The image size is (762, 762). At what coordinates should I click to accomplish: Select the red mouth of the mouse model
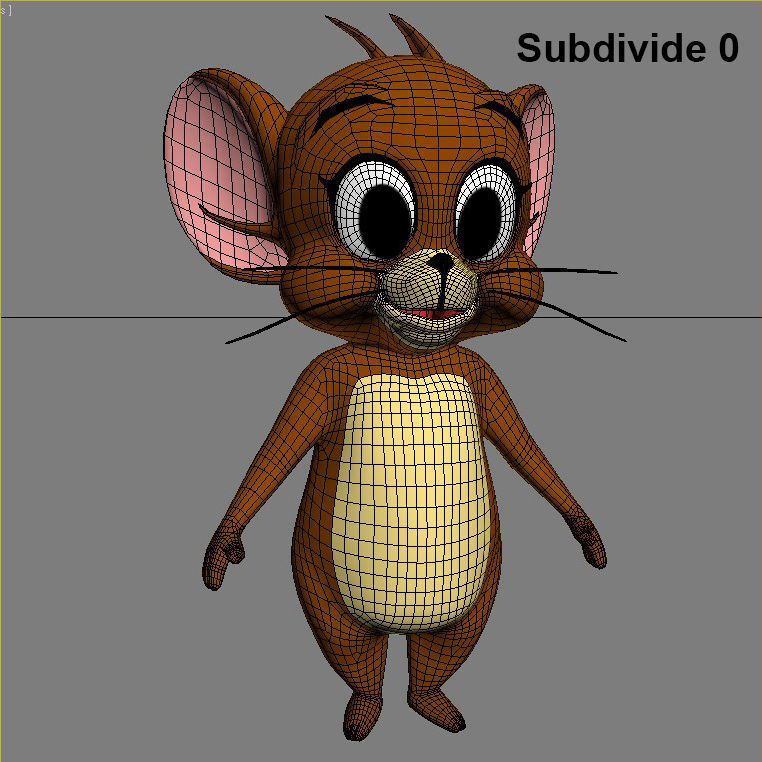(x=433, y=313)
